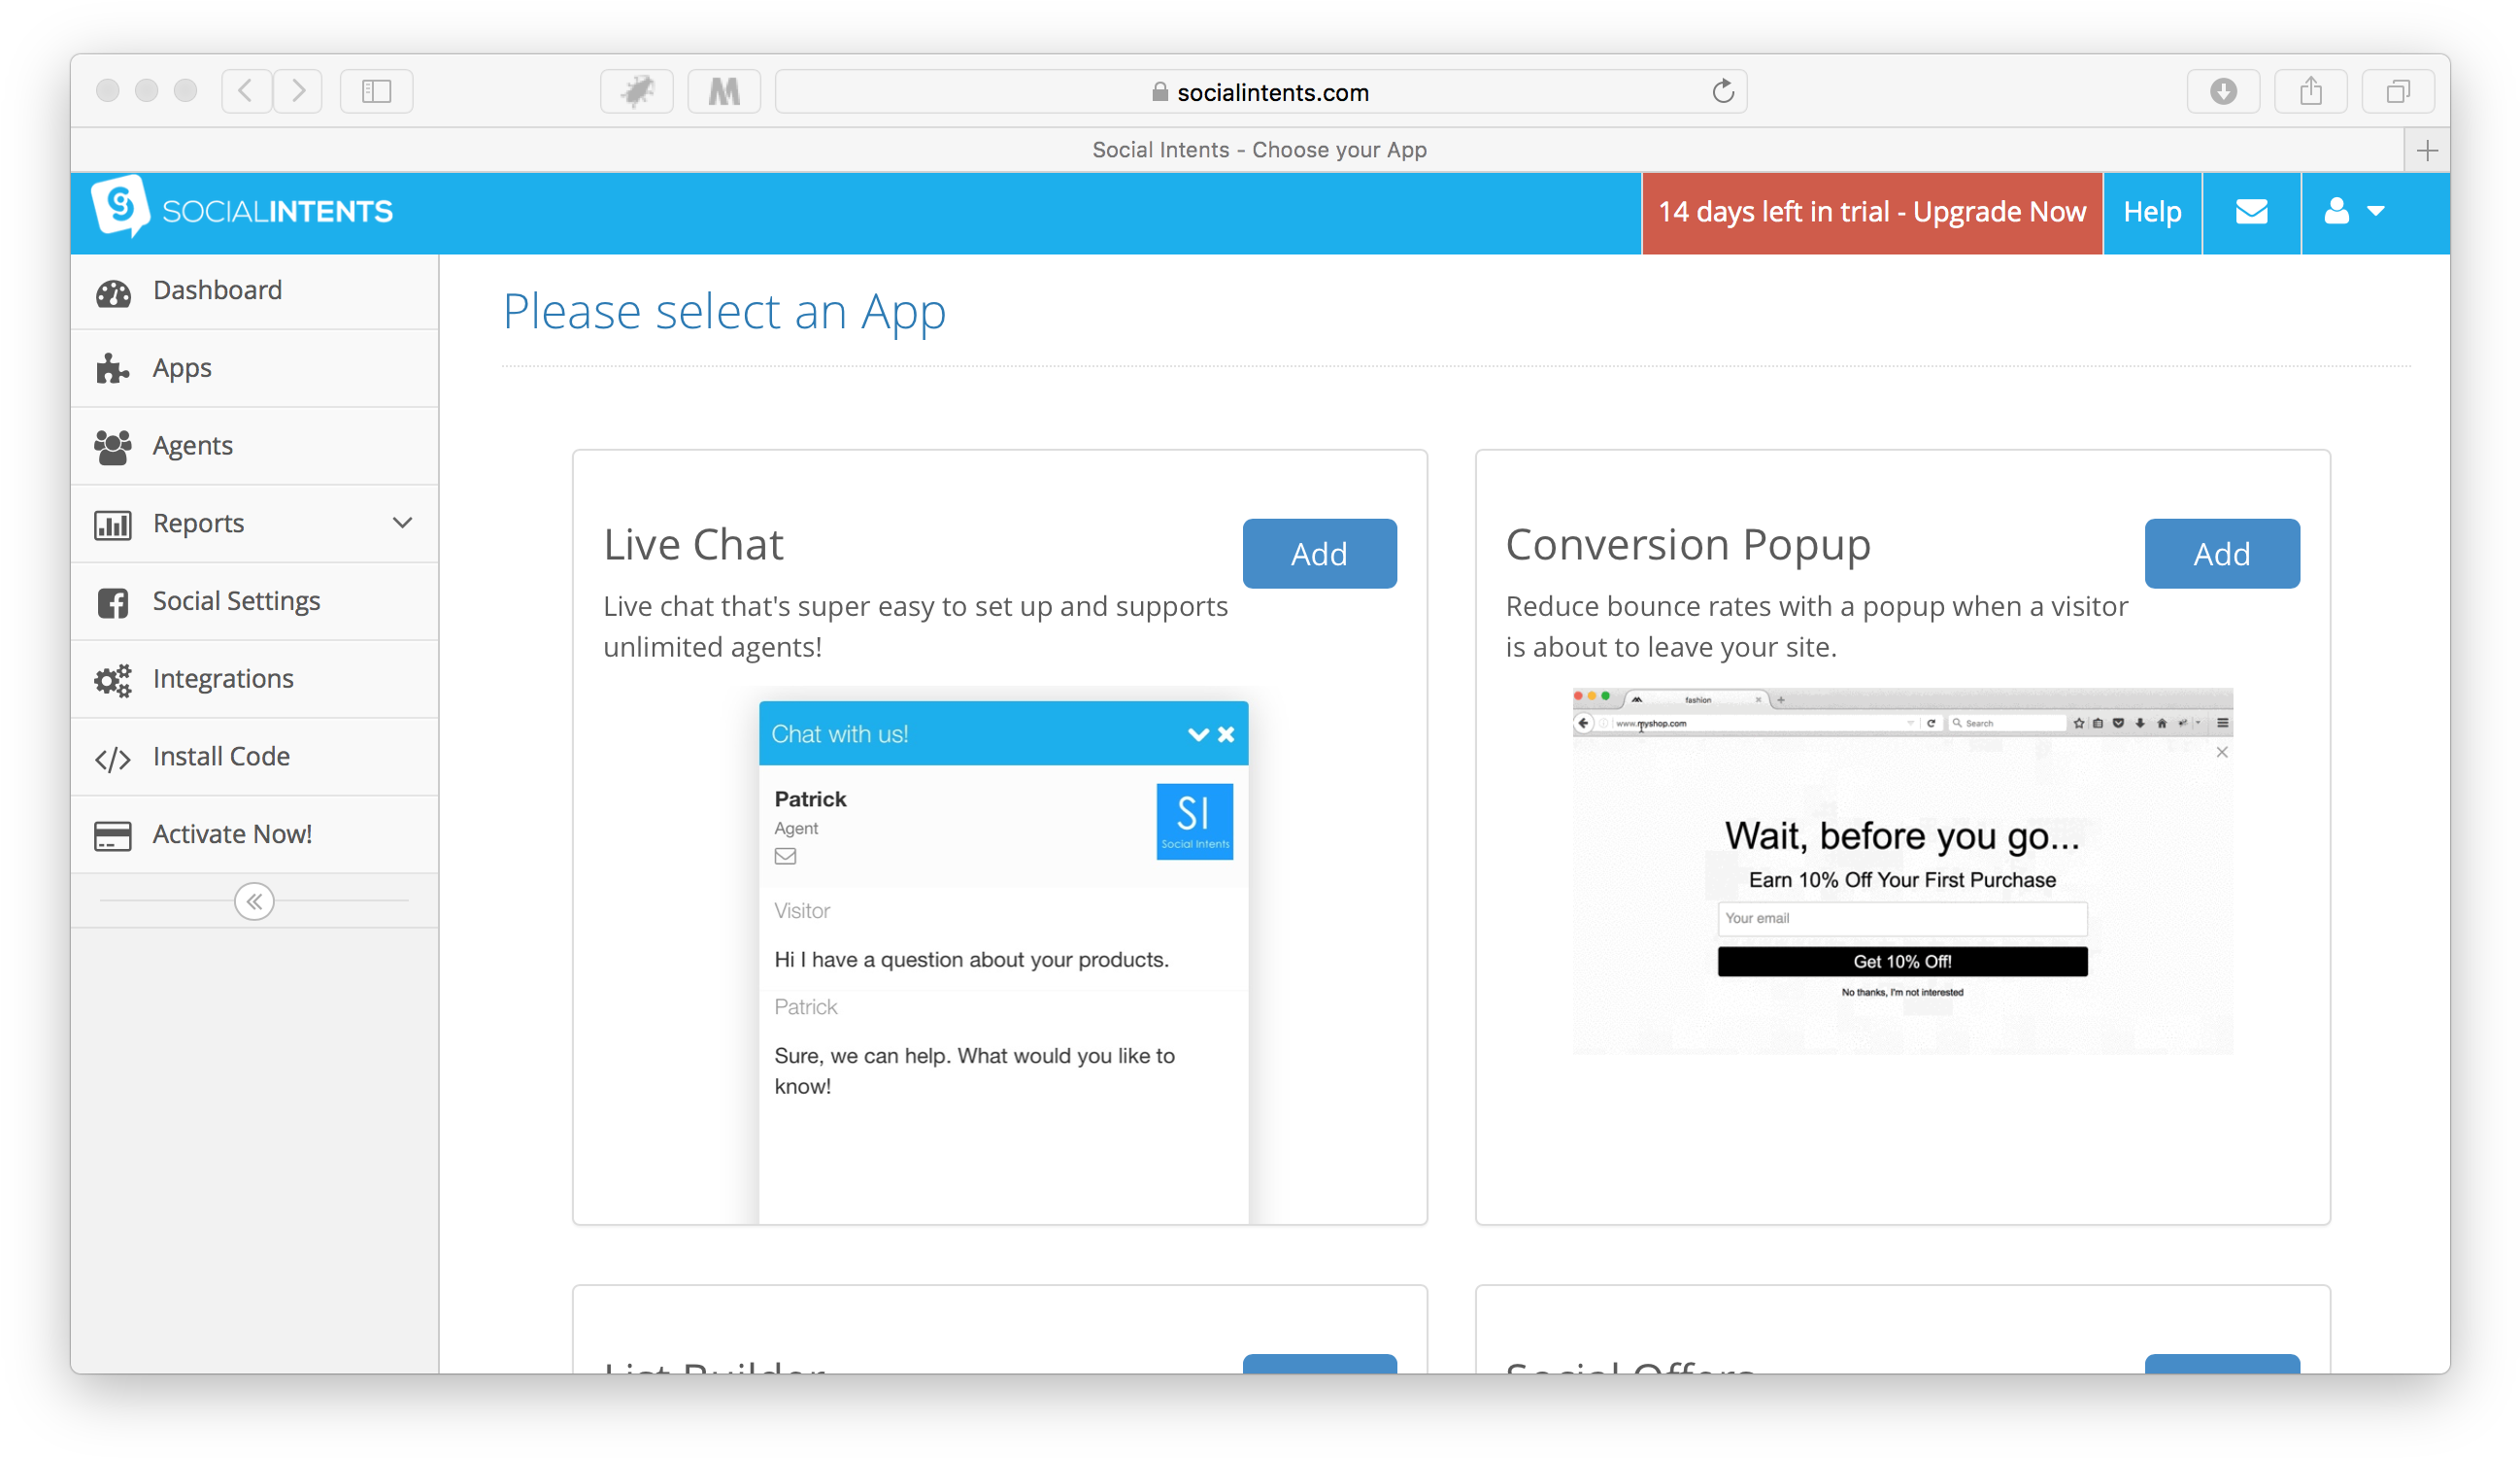The image size is (2520, 1458).
Task: Open the Install Code page
Action: point(254,757)
